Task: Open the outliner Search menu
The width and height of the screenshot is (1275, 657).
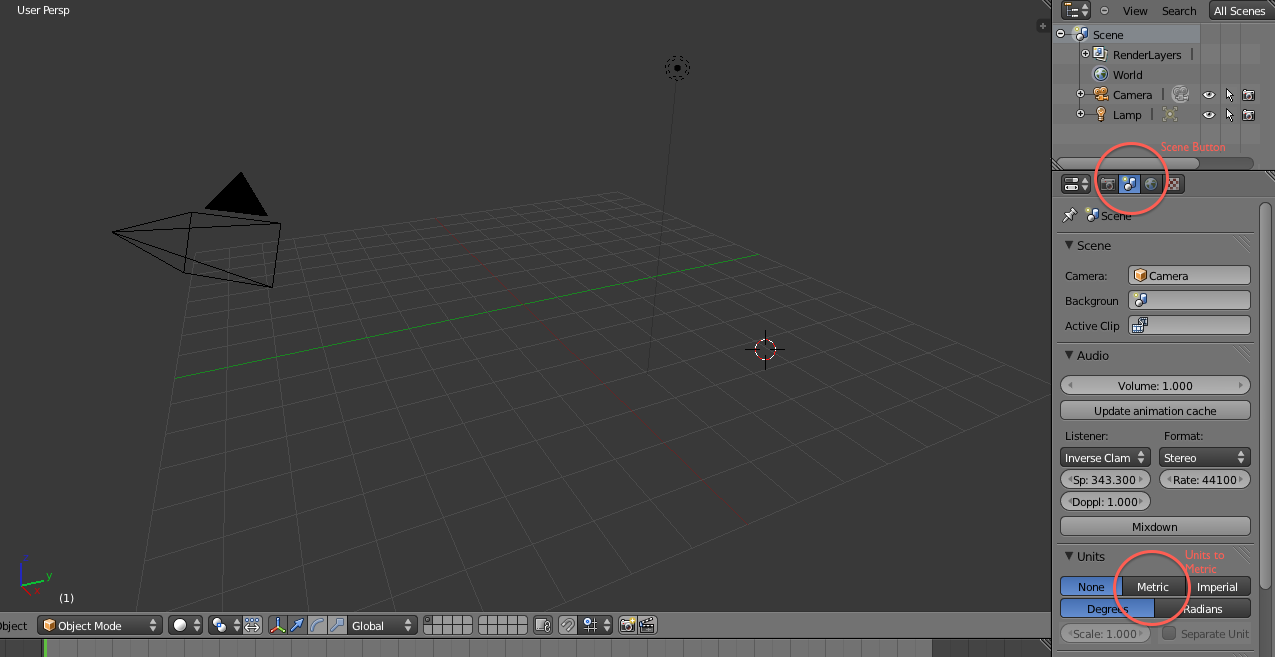Action: pyautogui.click(x=1179, y=10)
